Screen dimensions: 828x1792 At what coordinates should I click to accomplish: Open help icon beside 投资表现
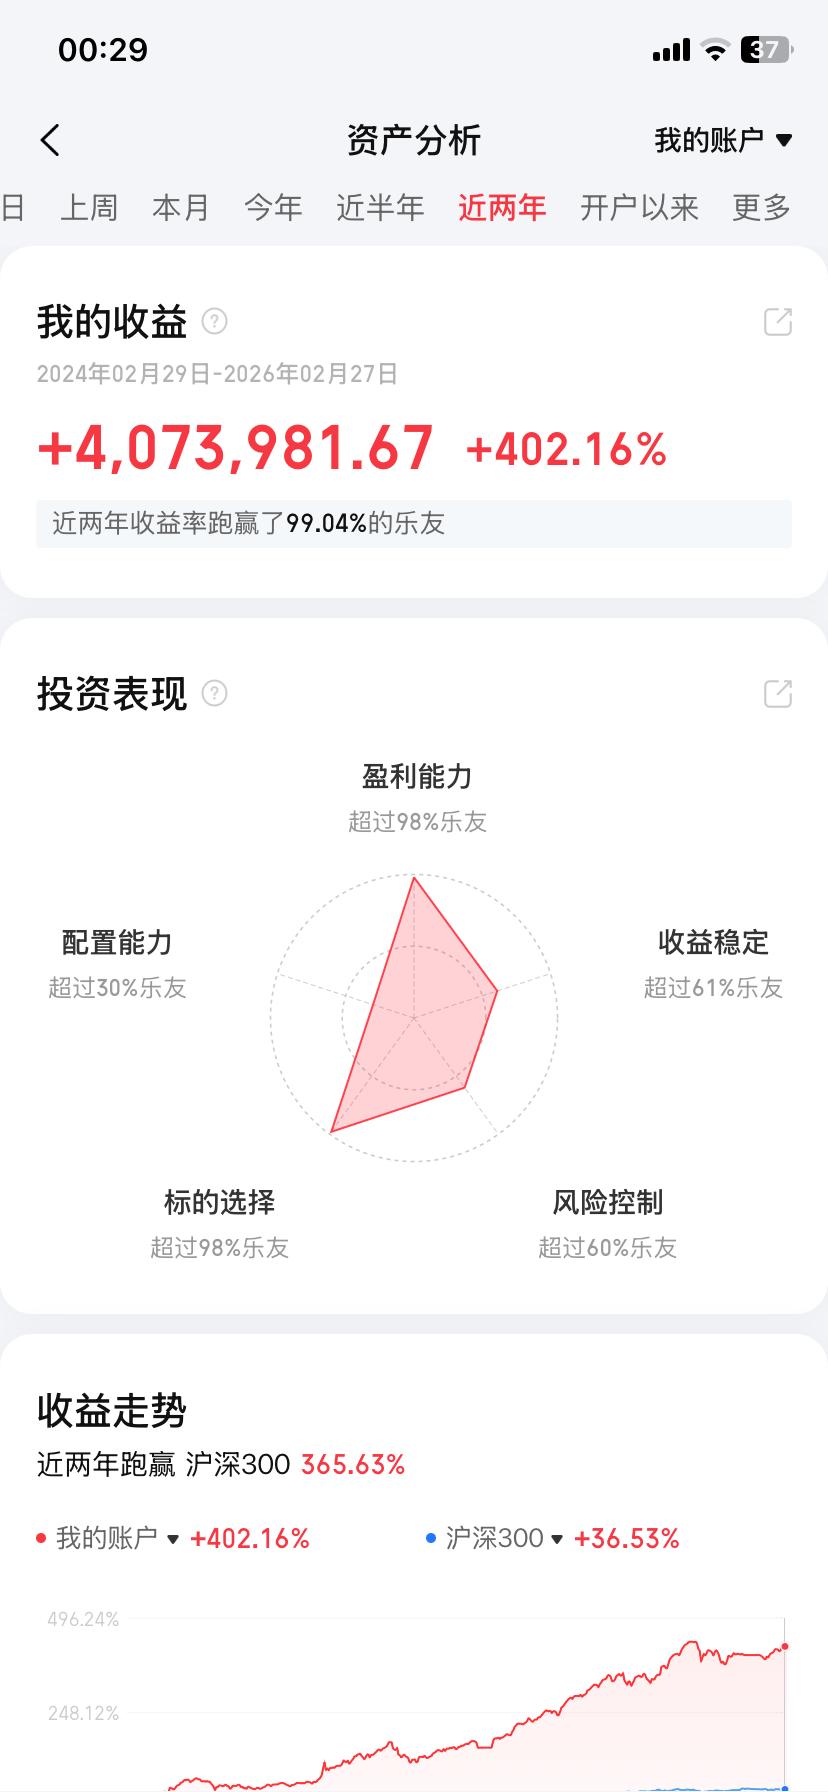tap(215, 693)
